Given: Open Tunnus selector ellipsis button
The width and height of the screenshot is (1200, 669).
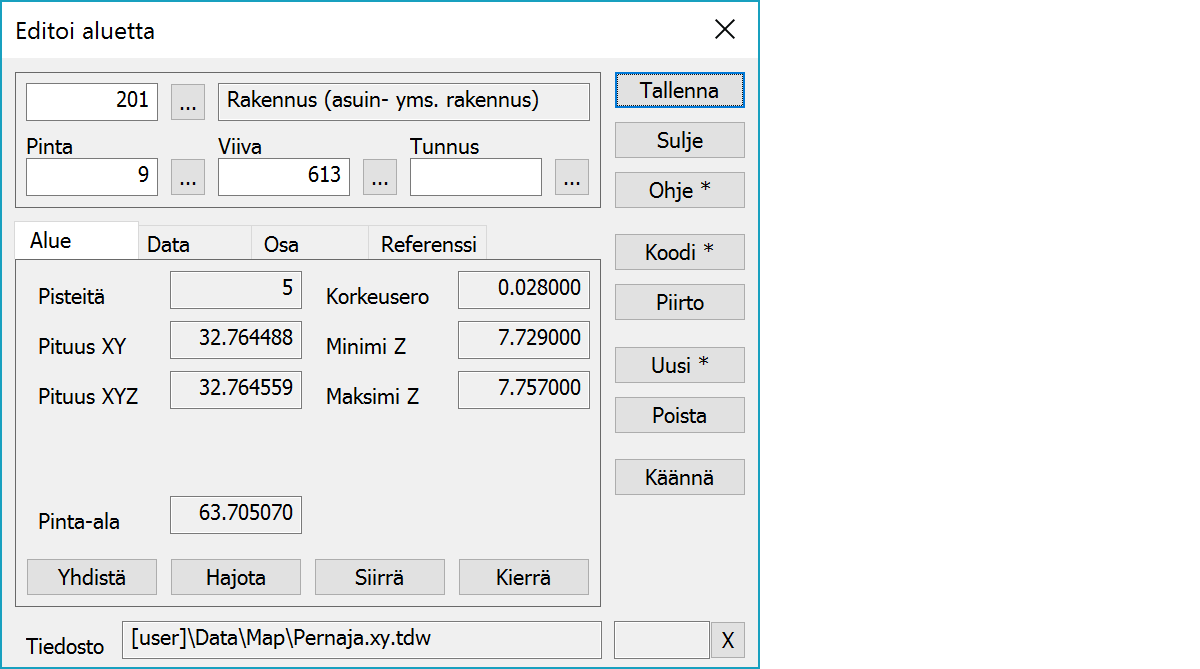Looking at the screenshot, I should click(571, 177).
